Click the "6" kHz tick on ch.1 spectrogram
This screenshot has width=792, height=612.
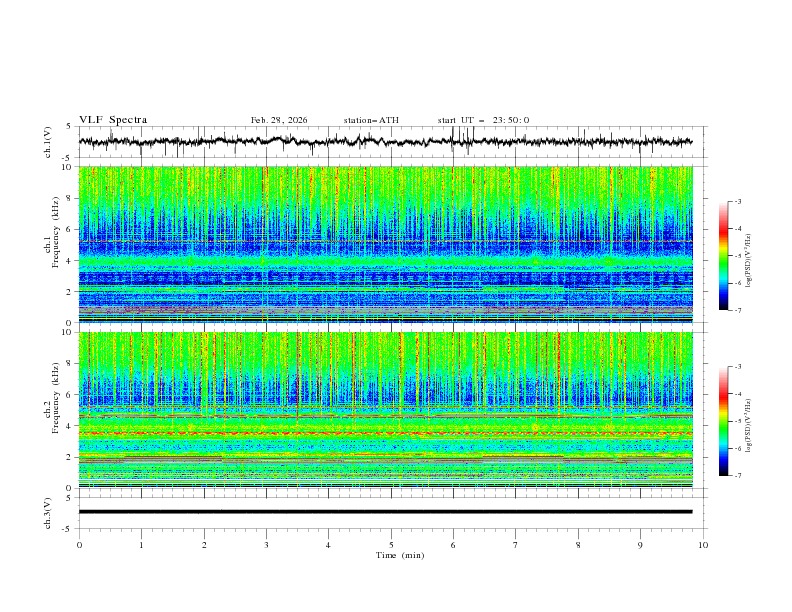click(x=70, y=229)
